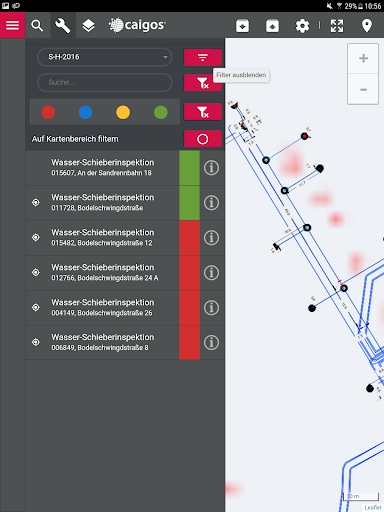Screen dimensions: 384x512
Task: Filter by red status dot
Action: coord(48,112)
